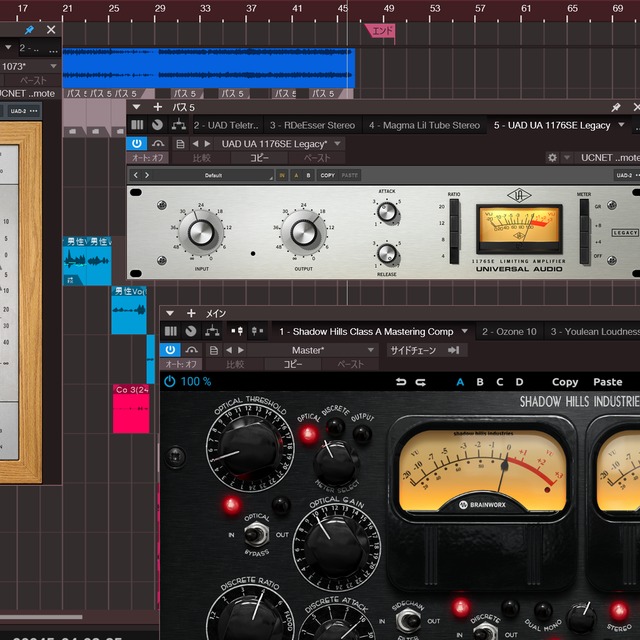Bypass the UAD 1176SE Legacy power button
The height and width of the screenshot is (640, 640).
pos(137,144)
